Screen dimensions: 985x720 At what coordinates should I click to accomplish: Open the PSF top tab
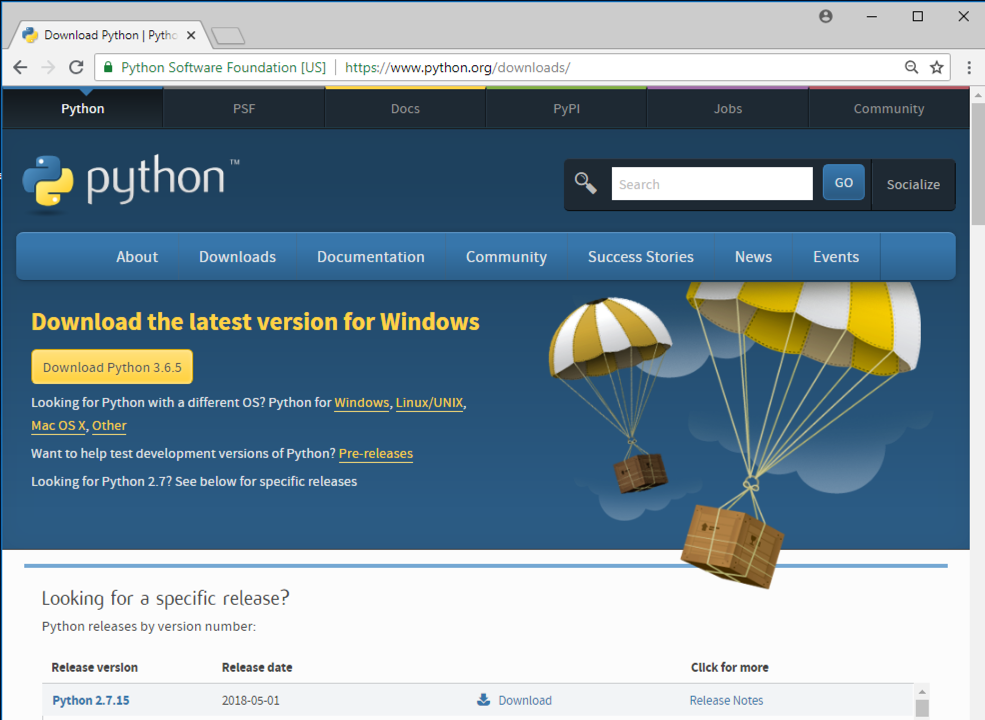tap(244, 109)
